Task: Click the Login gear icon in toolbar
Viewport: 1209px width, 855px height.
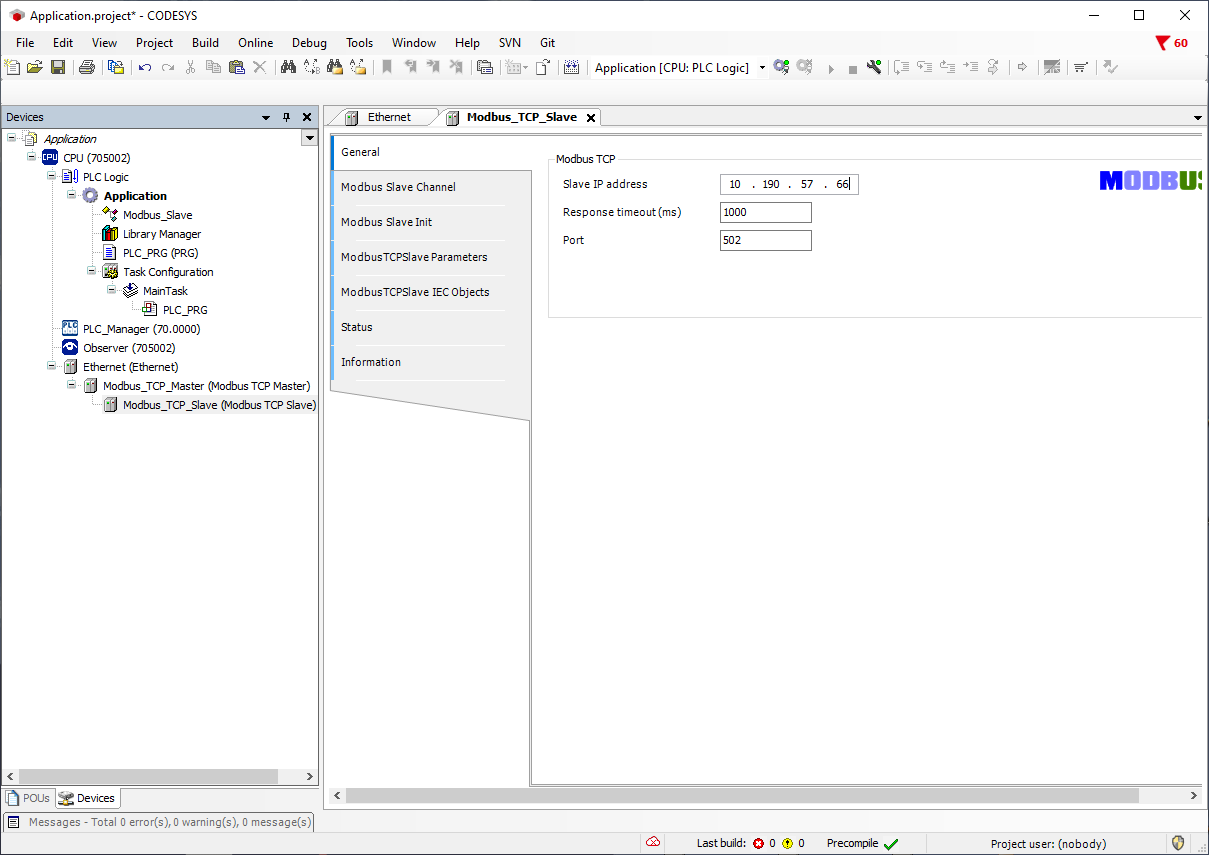Action: [781, 68]
